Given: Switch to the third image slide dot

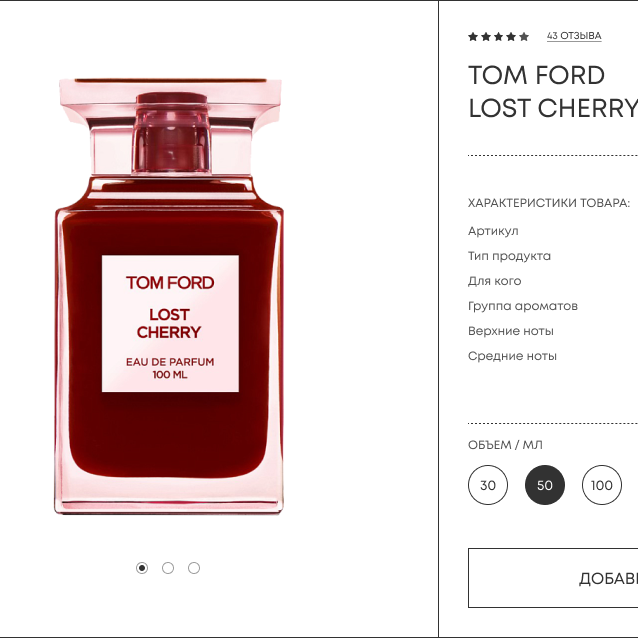Looking at the screenshot, I should point(194,568).
